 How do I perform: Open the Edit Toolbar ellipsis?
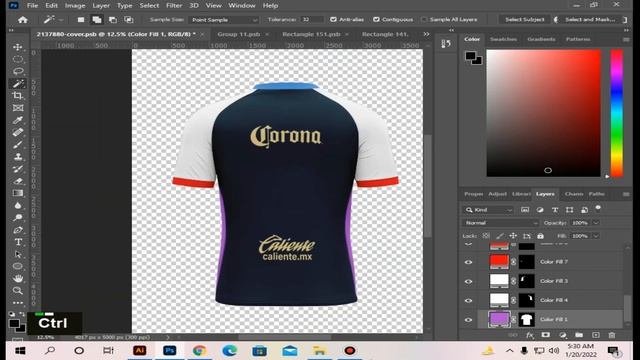pos(18,303)
